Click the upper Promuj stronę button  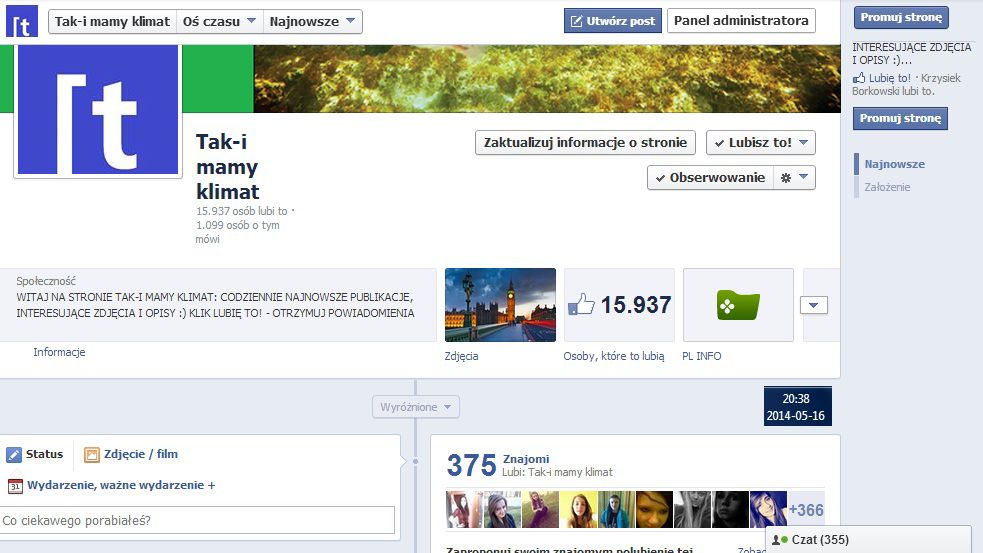point(901,18)
